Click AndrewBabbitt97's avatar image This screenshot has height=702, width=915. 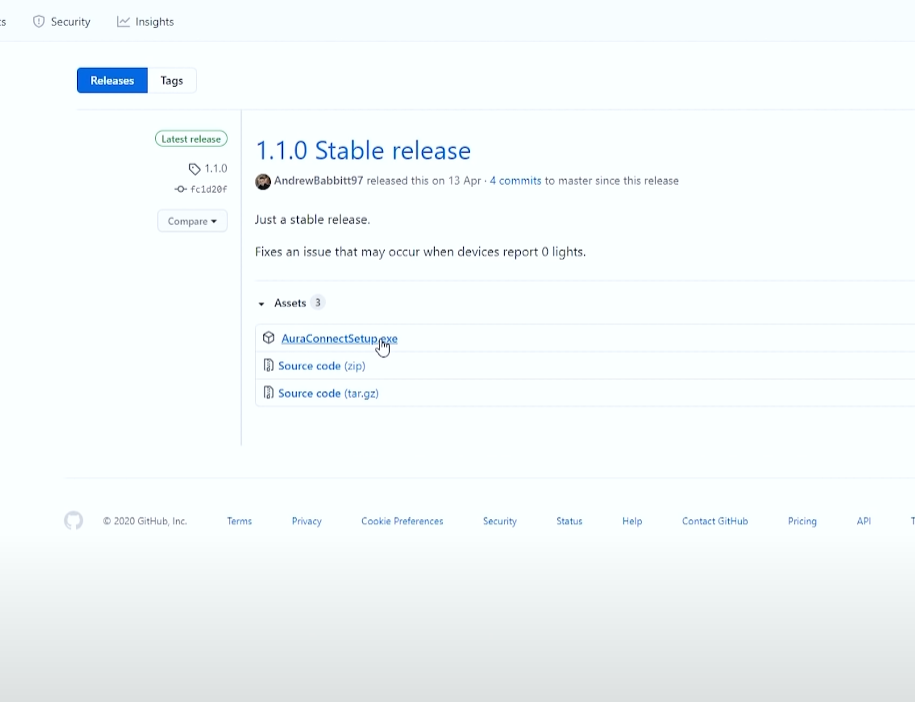pyautogui.click(x=263, y=181)
